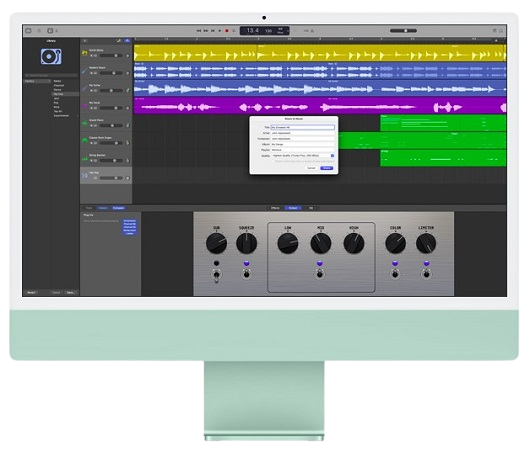The image size is (530, 450).
Task: Click the green Classic Rock Organ track icon
Action: coord(85,141)
